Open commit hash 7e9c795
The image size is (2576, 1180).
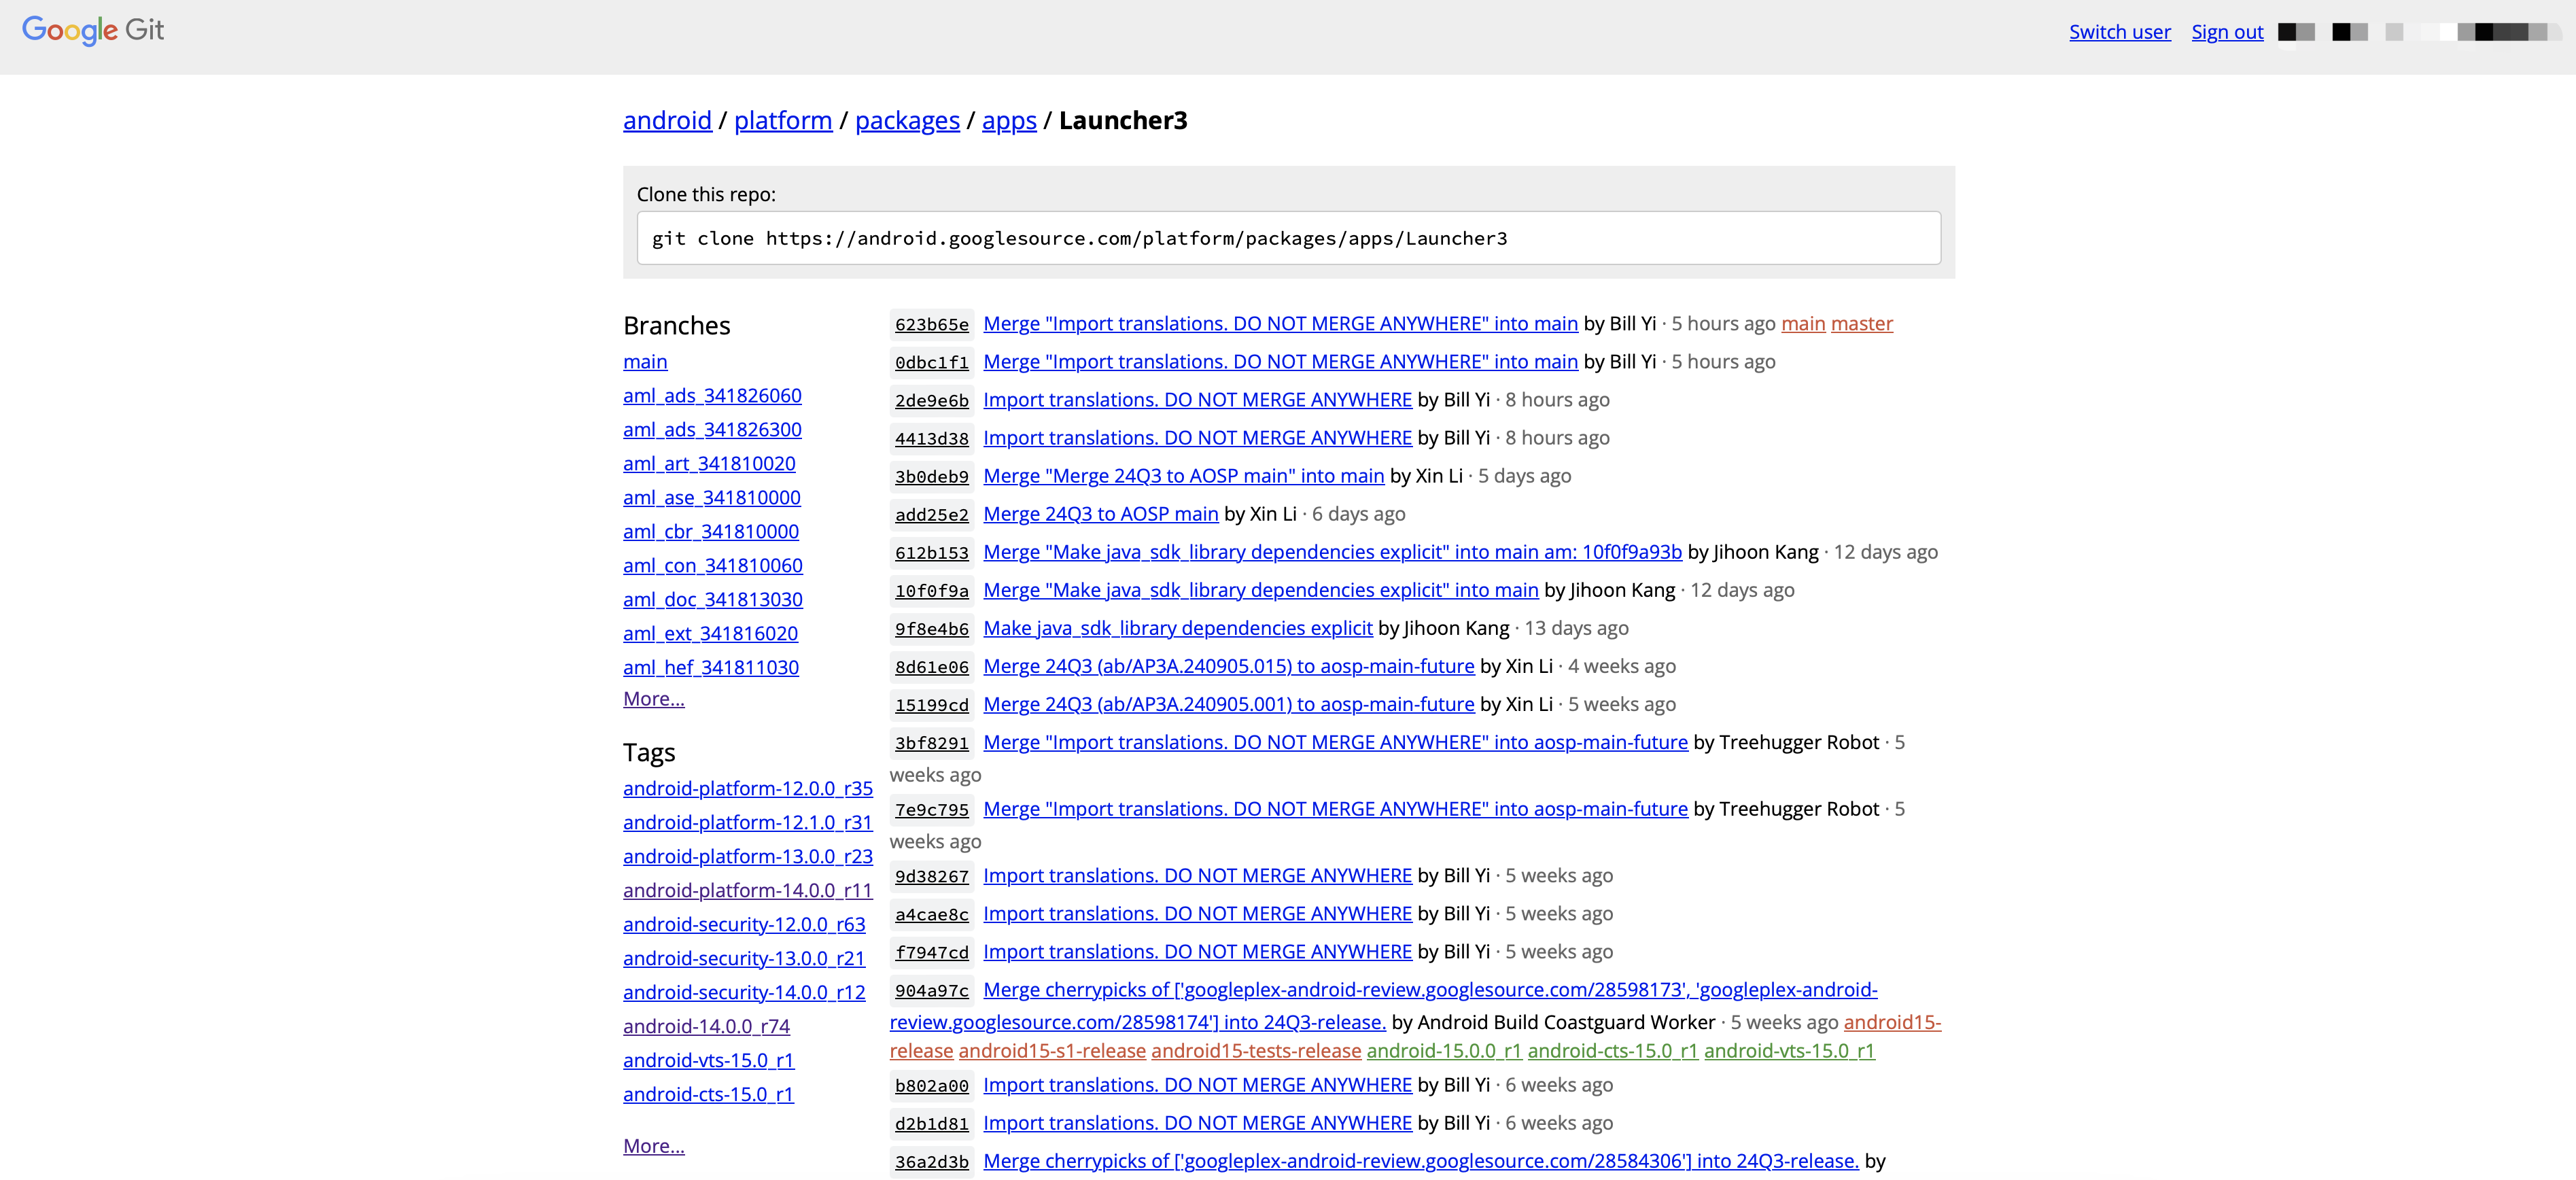pos(932,809)
